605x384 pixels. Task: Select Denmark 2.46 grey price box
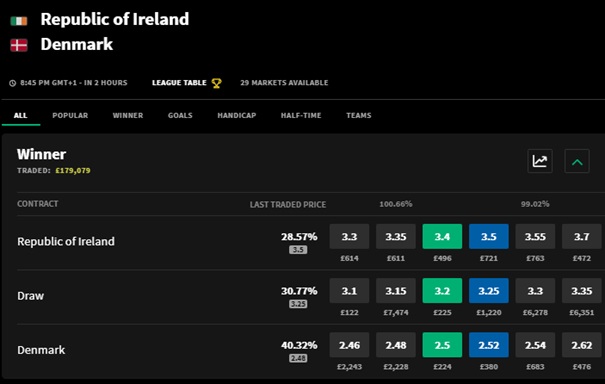click(349, 345)
